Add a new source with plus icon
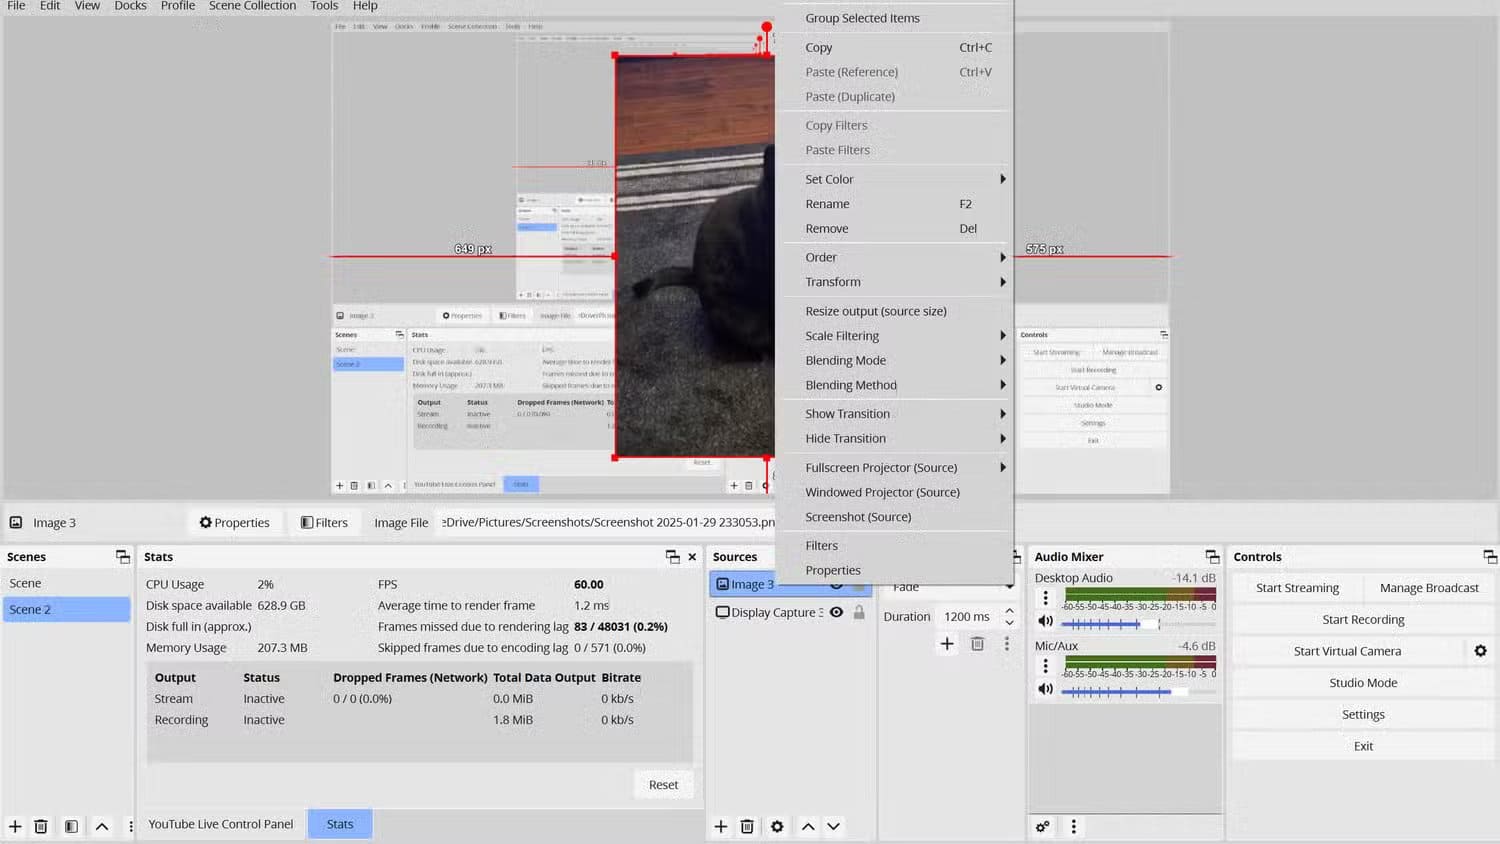The height and width of the screenshot is (844, 1500). tap(720, 826)
